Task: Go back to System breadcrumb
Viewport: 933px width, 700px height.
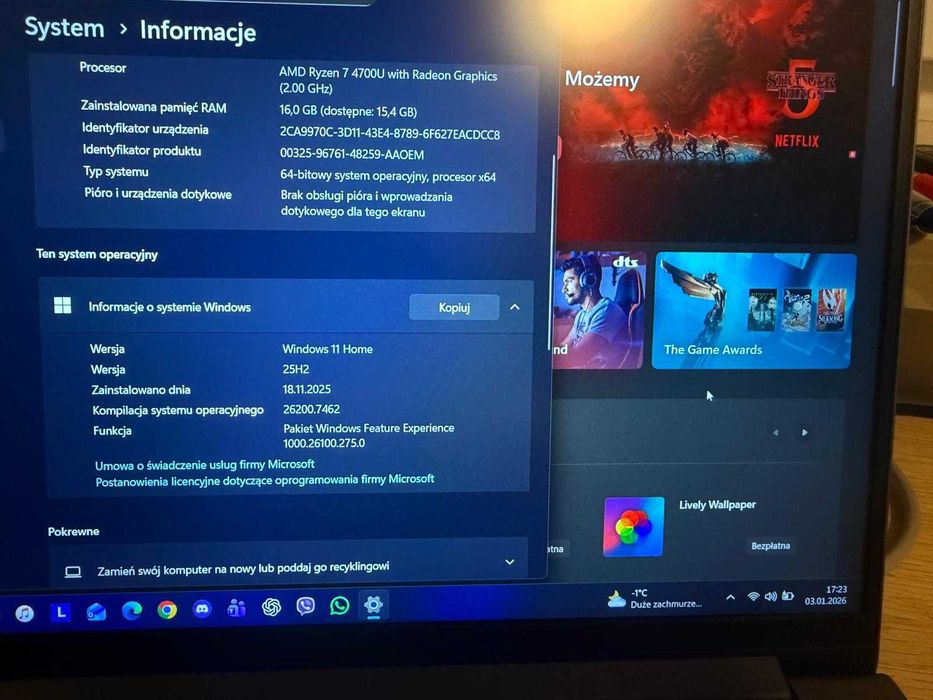Action: click(64, 29)
